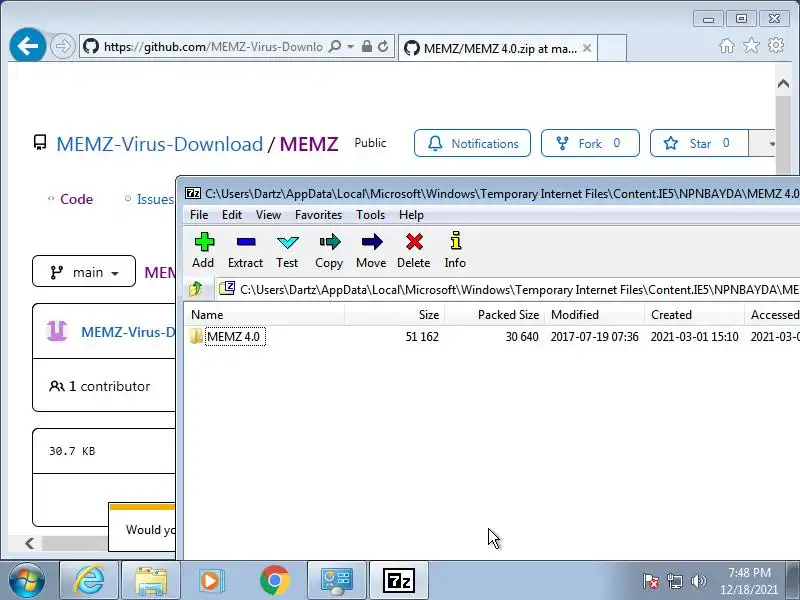
Task: Launch Internet Explorer from the taskbar
Action: coord(89,580)
